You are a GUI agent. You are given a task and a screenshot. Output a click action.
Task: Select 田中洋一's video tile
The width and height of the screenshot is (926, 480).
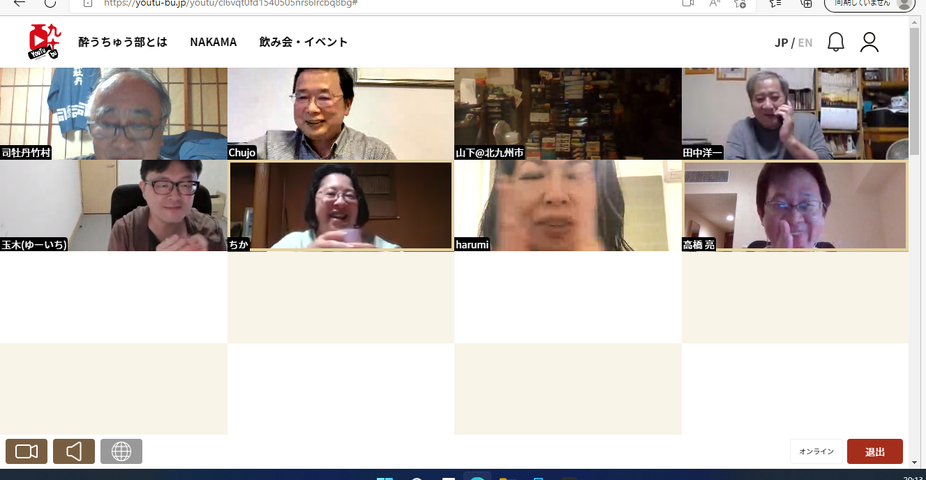point(795,113)
